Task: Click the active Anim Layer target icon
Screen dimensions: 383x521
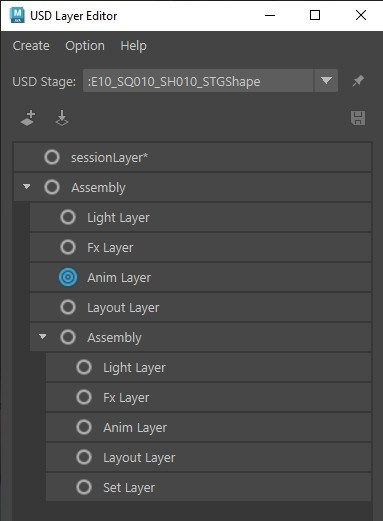Action: 68,277
